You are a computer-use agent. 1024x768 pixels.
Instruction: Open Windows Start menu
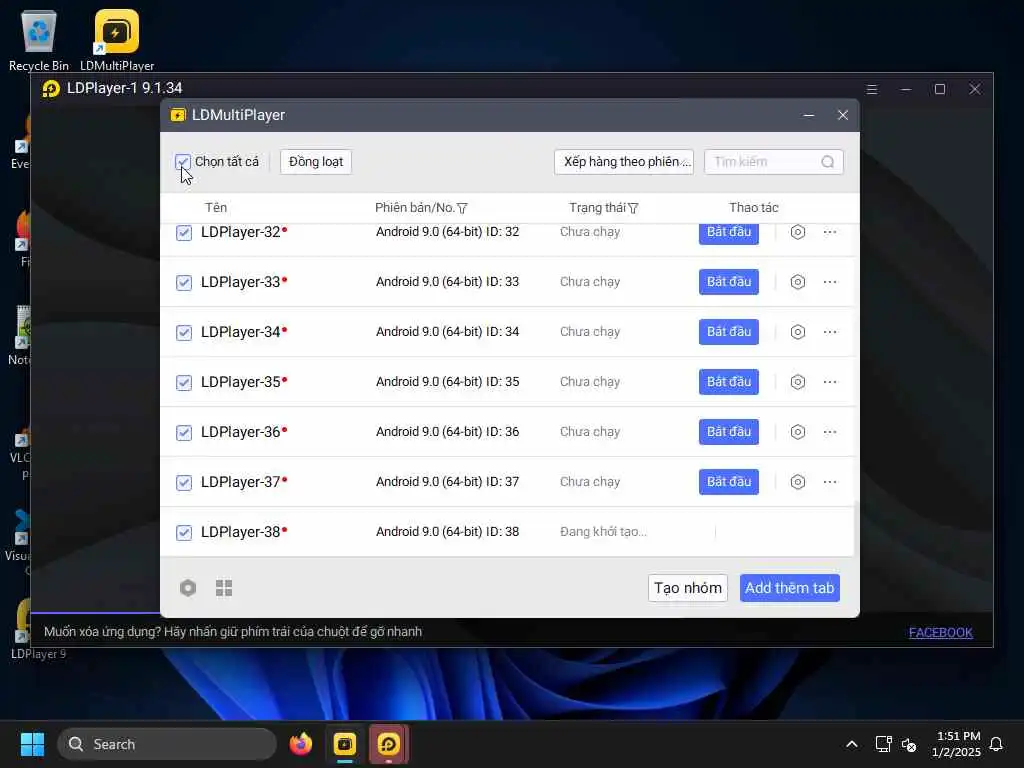[32, 744]
